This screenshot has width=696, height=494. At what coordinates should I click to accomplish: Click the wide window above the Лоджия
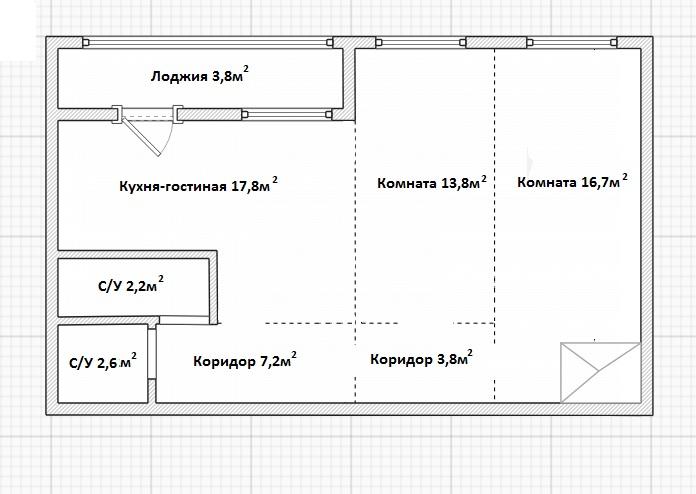(x=208, y=43)
